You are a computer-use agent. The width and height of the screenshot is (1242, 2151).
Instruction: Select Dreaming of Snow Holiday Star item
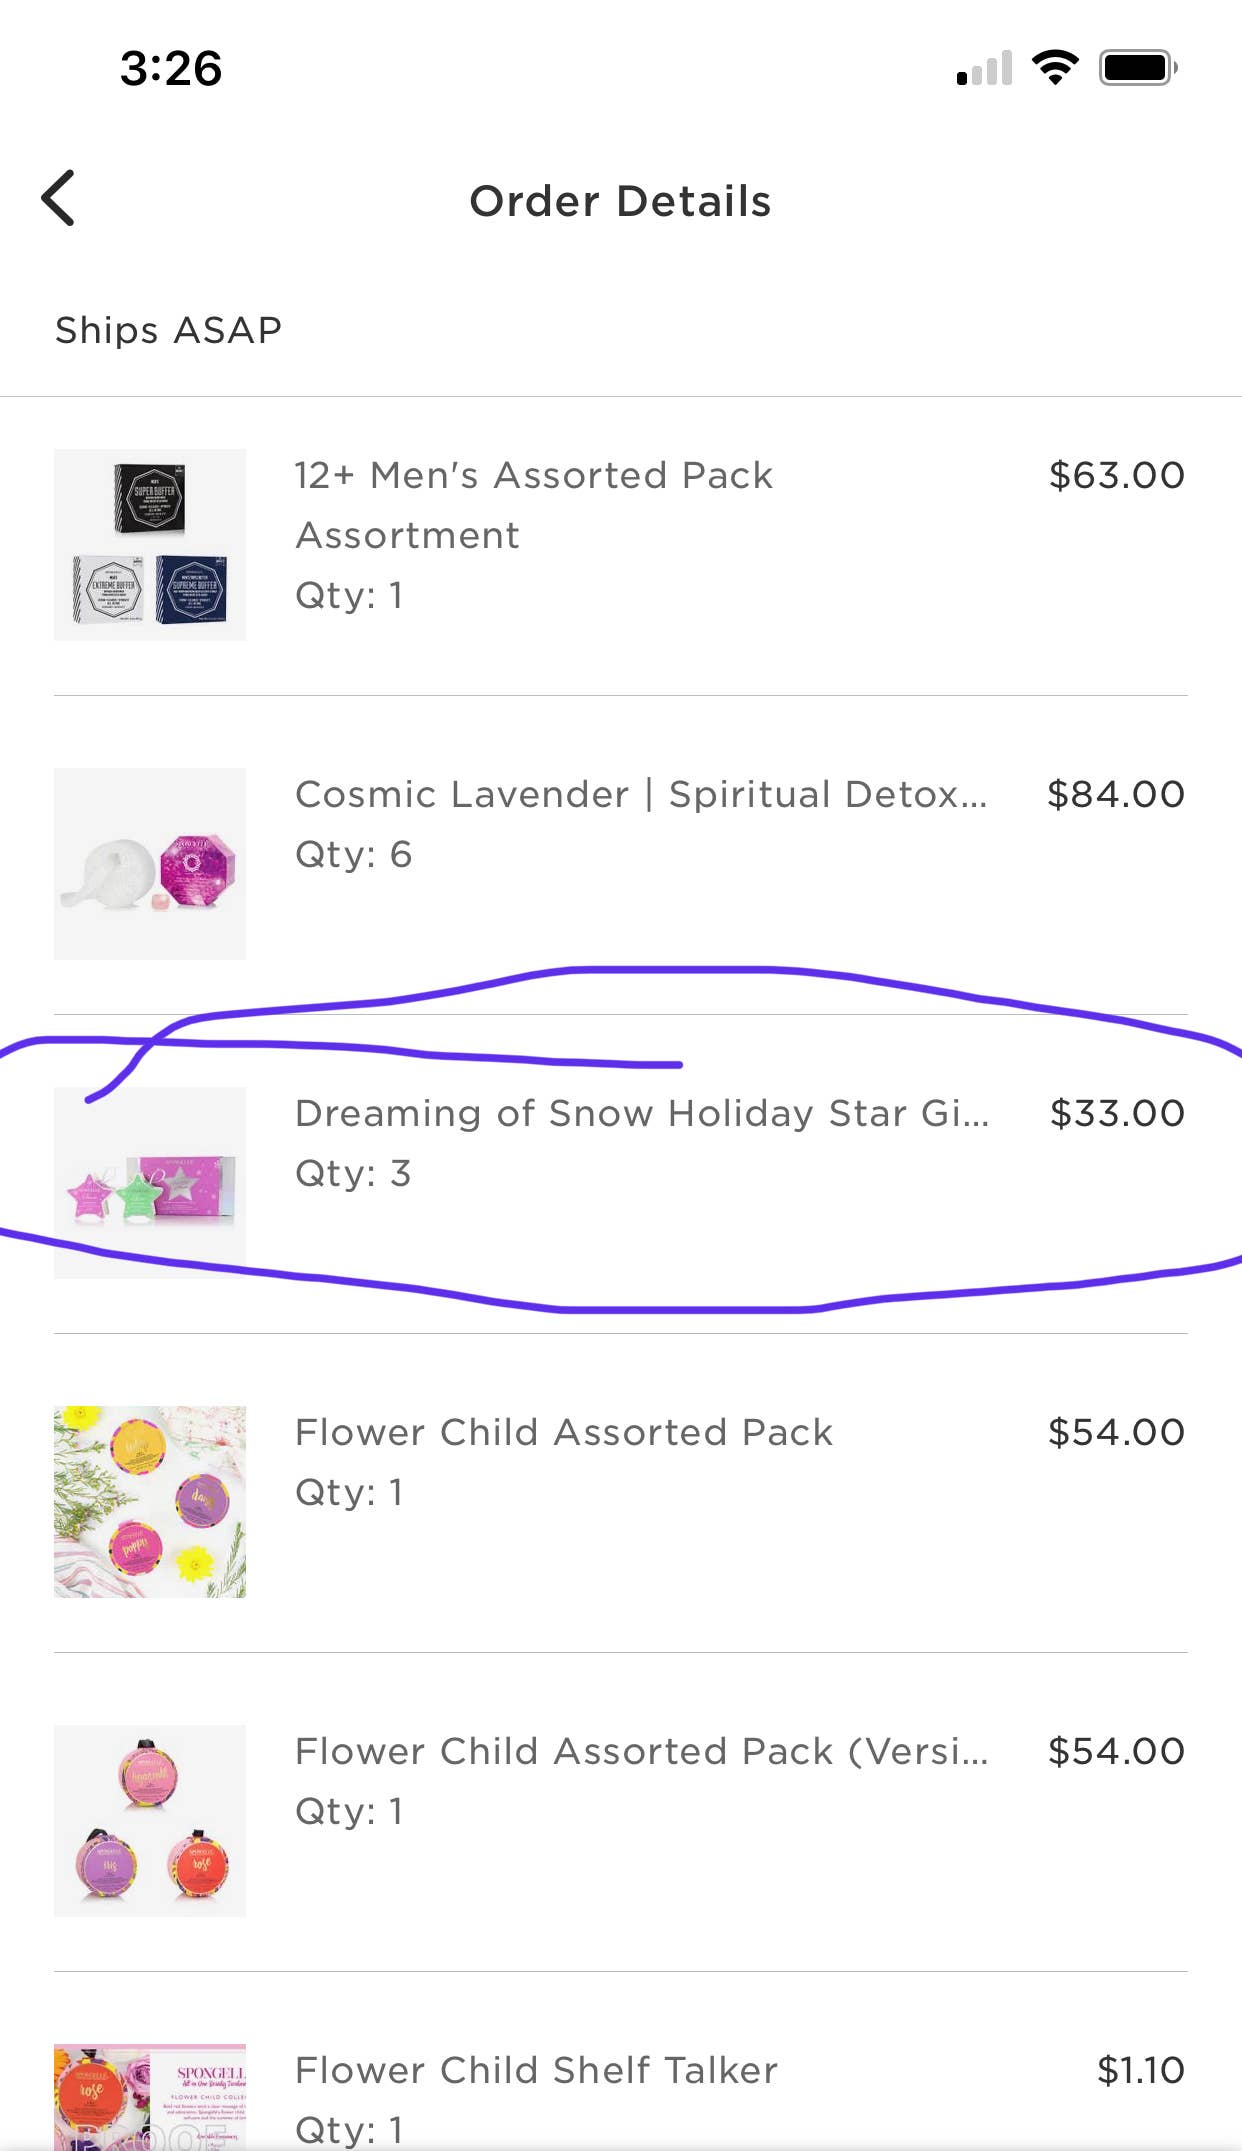click(x=642, y=1114)
